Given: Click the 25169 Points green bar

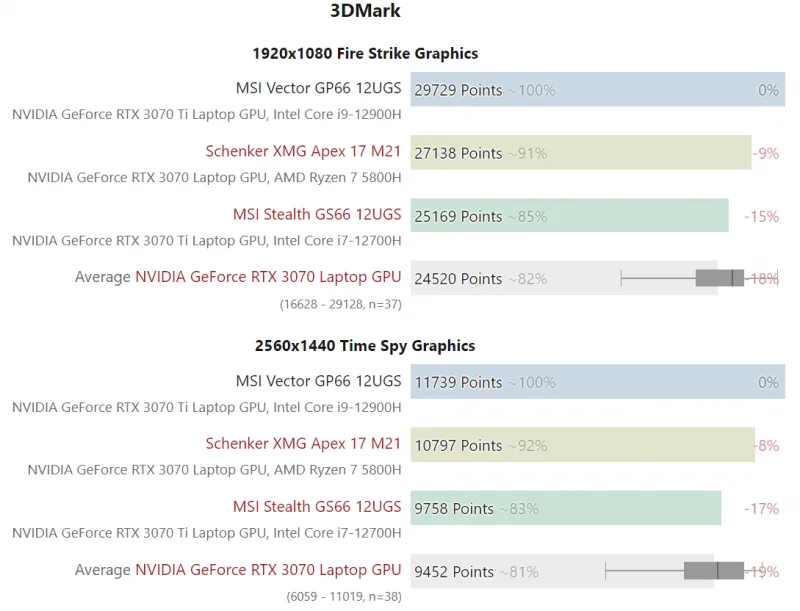Looking at the screenshot, I should point(569,216).
